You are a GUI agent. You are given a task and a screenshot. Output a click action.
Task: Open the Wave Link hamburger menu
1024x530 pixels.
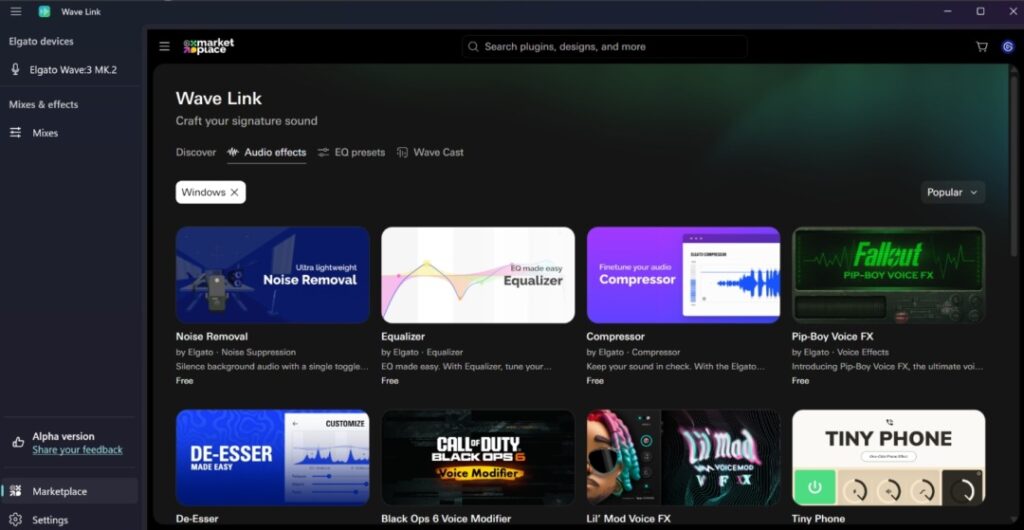(16, 11)
